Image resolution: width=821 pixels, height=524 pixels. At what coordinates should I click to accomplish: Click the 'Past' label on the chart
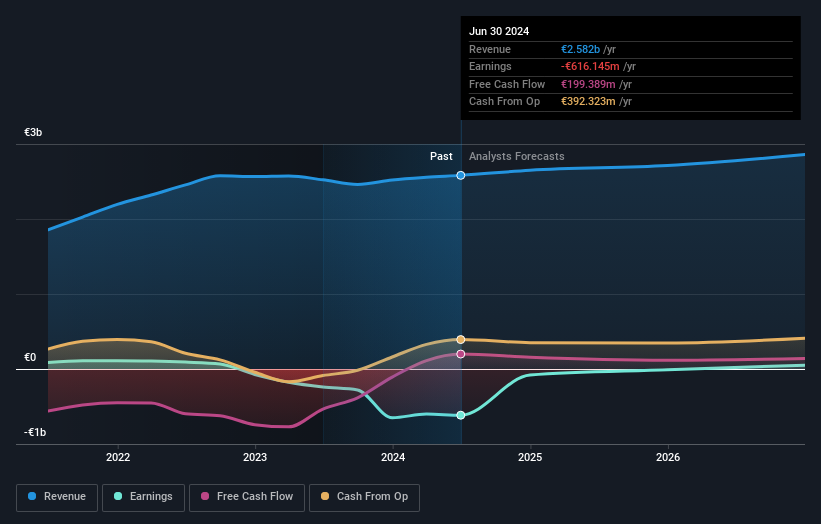click(x=441, y=156)
